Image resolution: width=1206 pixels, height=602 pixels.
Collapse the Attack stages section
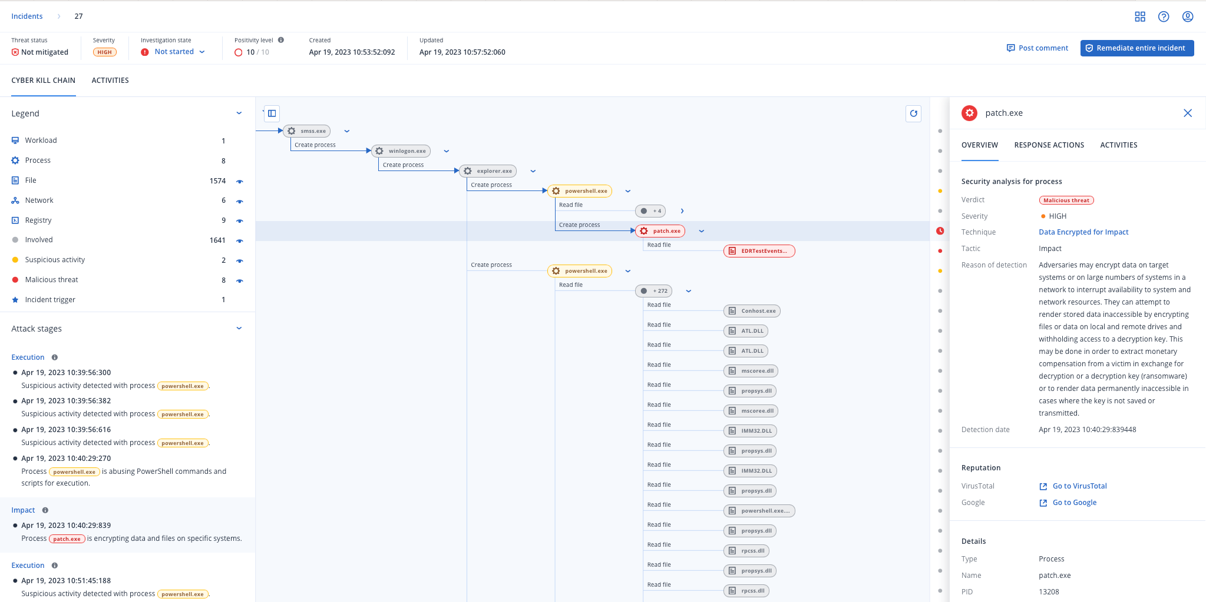[239, 328]
